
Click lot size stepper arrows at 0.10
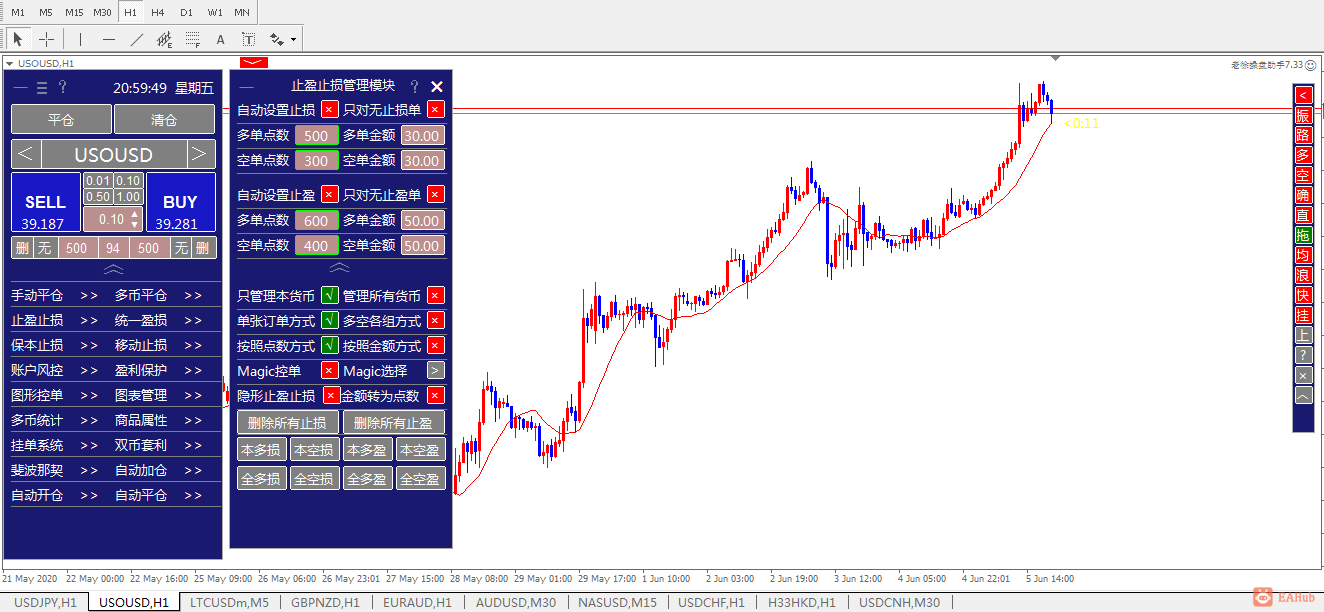pyautogui.click(x=135, y=220)
